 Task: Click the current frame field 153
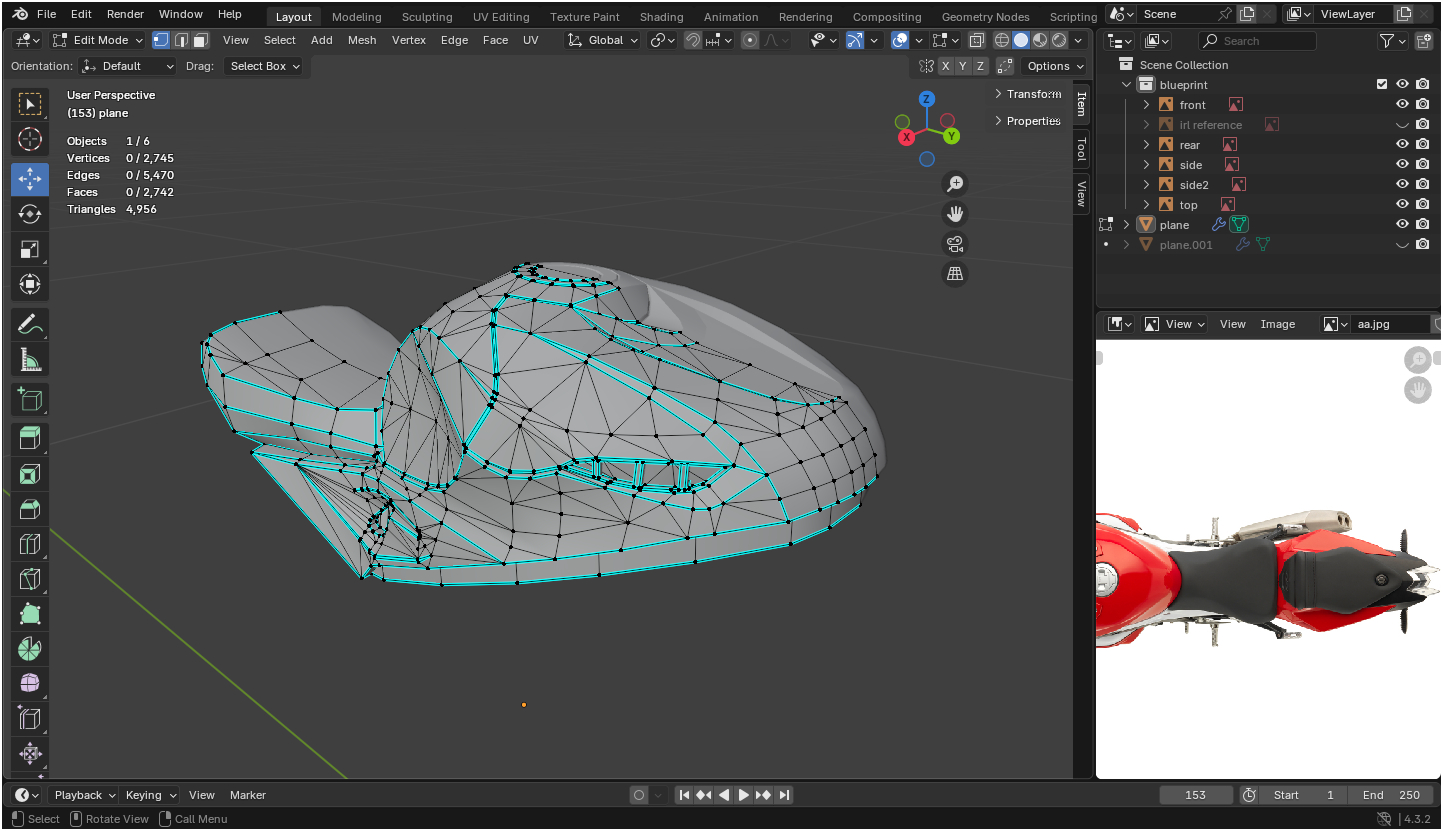(1195, 795)
